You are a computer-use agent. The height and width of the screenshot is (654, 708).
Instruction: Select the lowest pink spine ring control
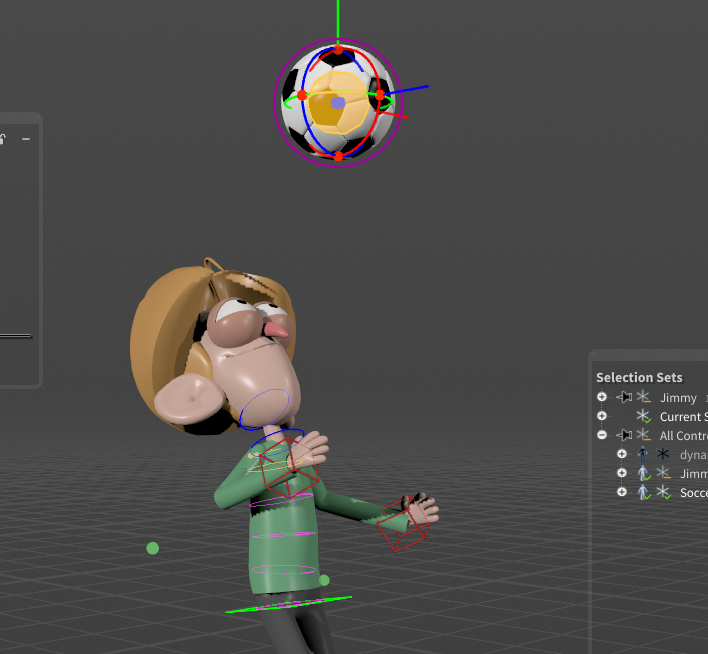point(284,570)
